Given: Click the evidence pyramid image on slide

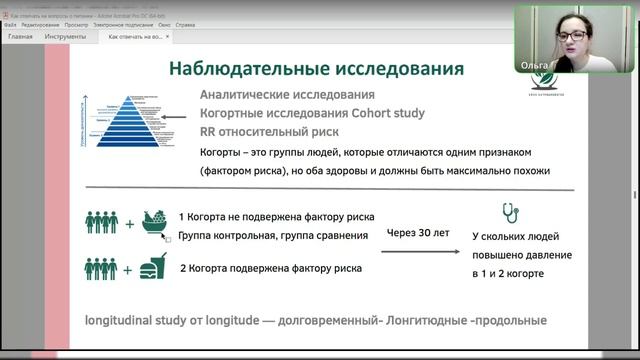Looking at the screenshot, I should point(128,121).
